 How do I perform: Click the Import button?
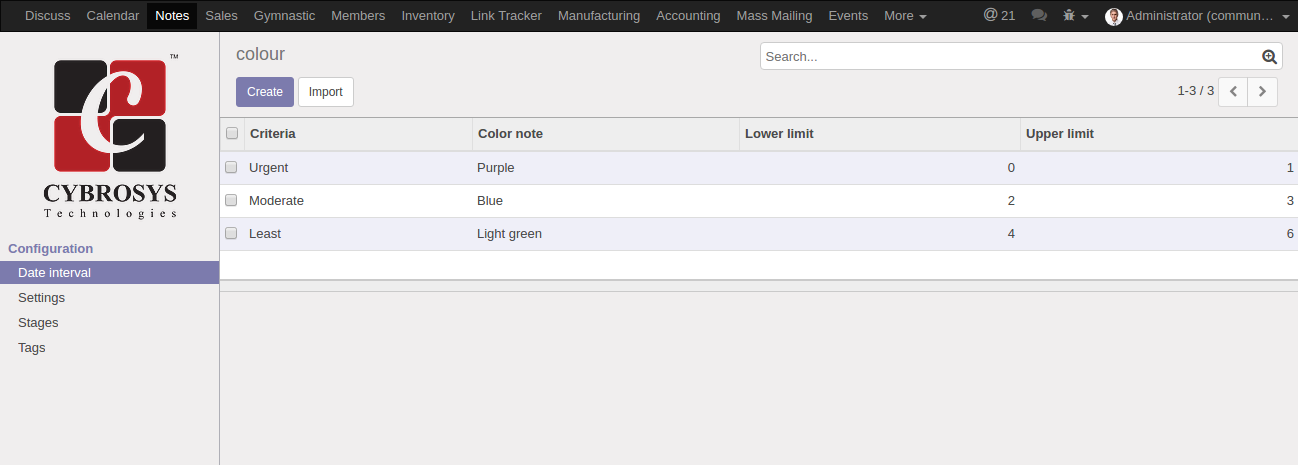pyautogui.click(x=326, y=92)
